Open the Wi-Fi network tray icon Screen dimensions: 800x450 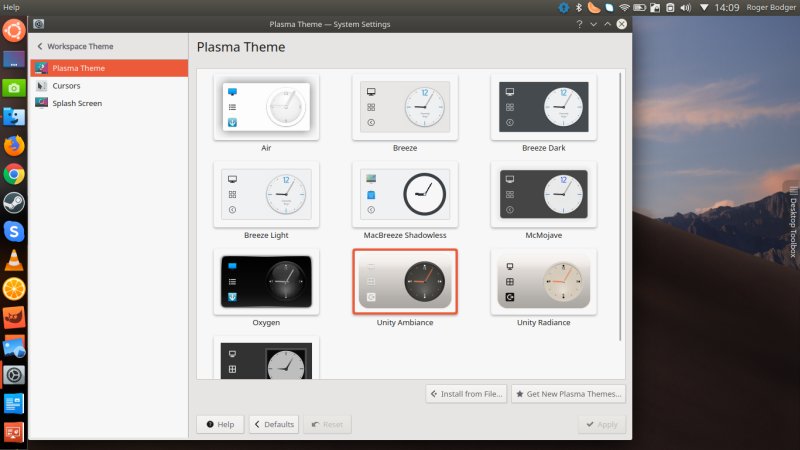pyautogui.click(x=624, y=8)
